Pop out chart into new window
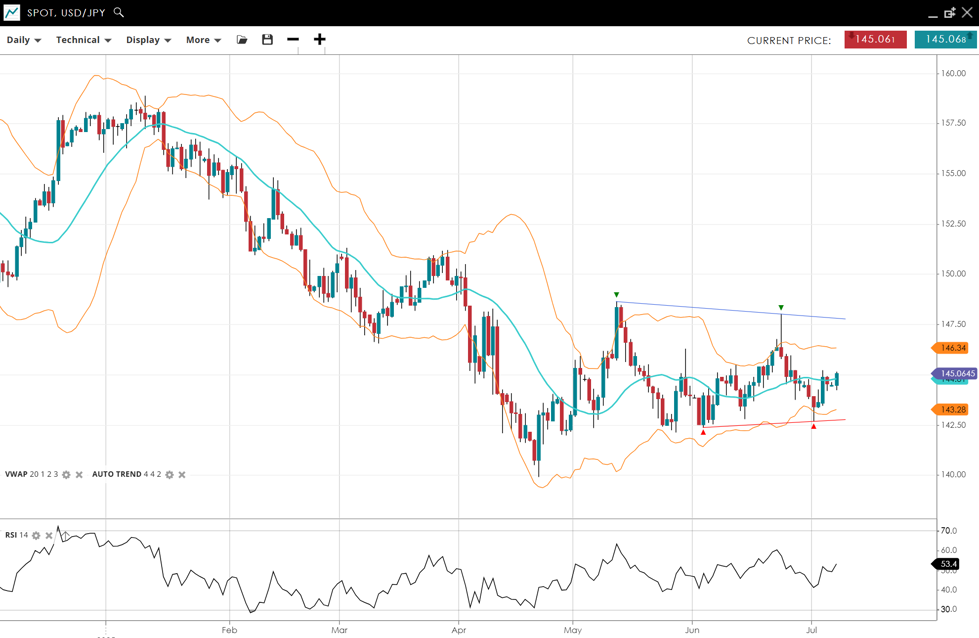979x638 pixels. coord(950,13)
